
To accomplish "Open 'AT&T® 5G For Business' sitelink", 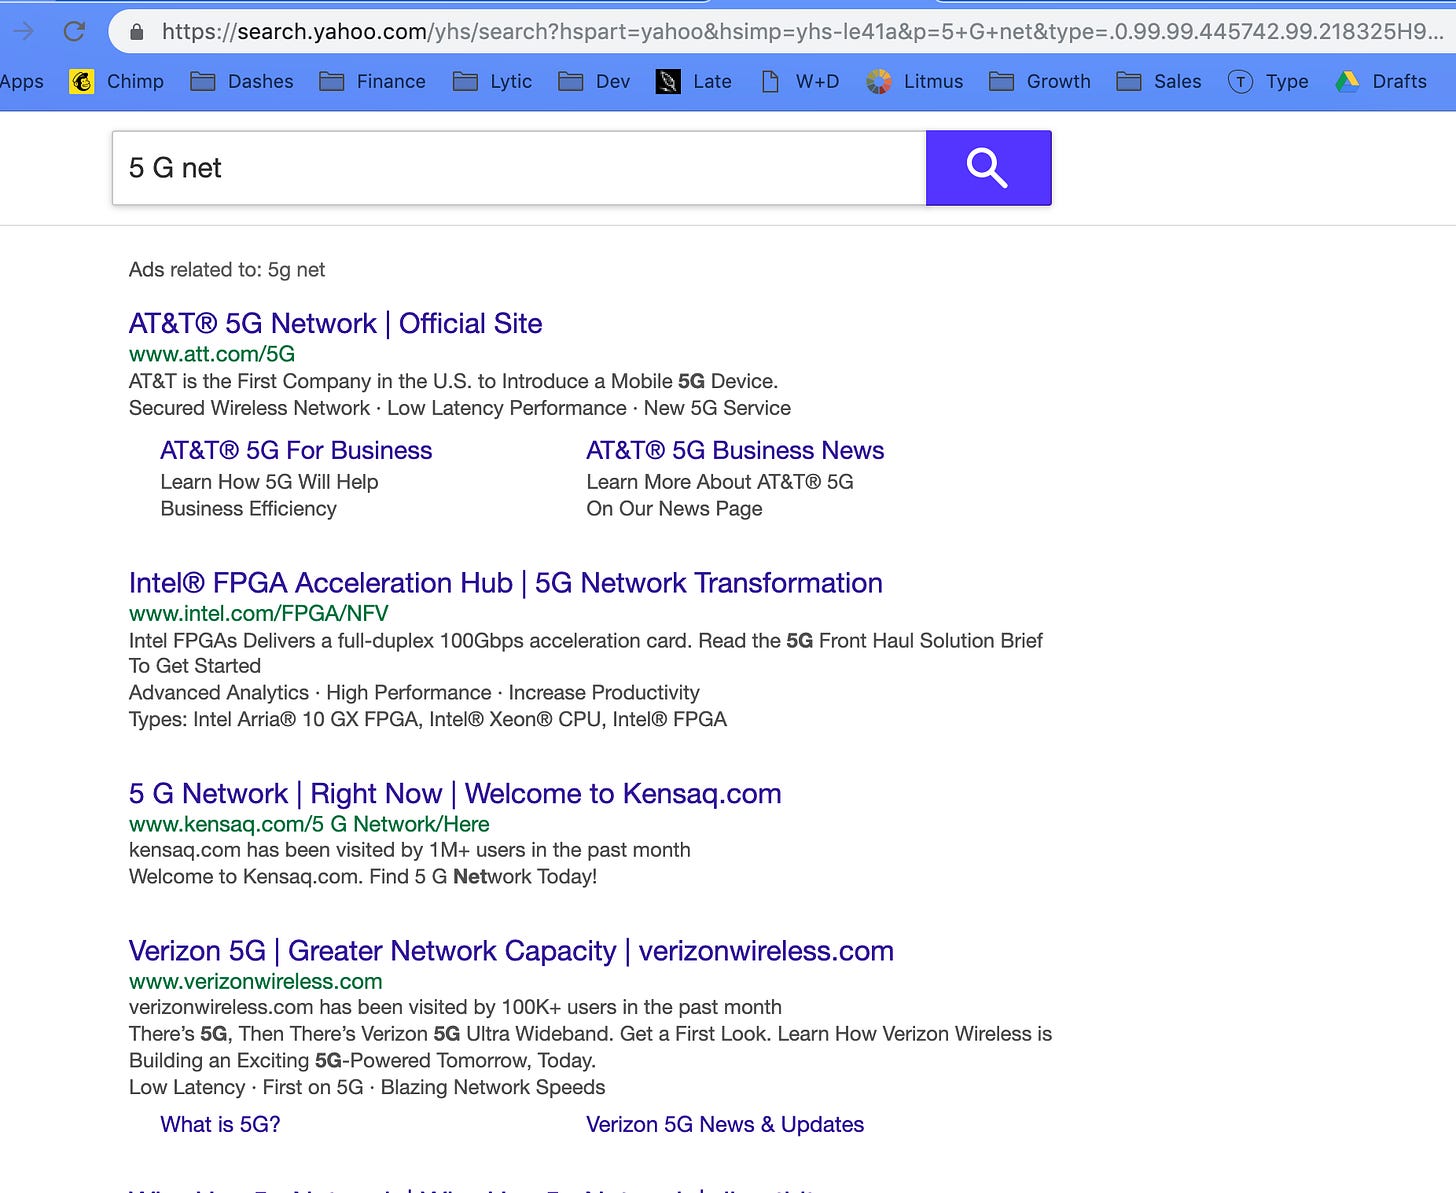I will [296, 450].
